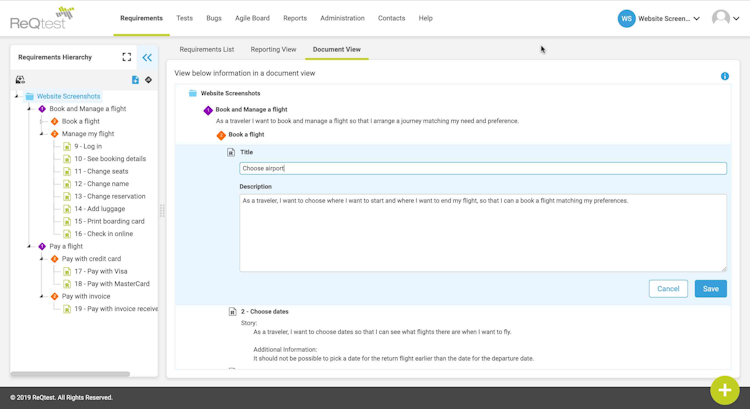Screen dimensions: 750x409
Task: Click into the Title input field
Action: point(483,168)
